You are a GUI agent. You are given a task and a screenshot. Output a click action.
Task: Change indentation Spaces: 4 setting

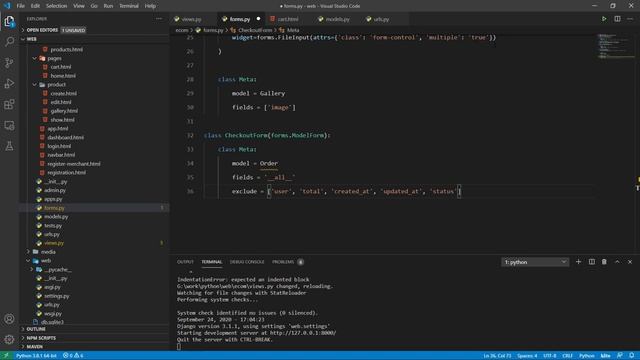527,356
